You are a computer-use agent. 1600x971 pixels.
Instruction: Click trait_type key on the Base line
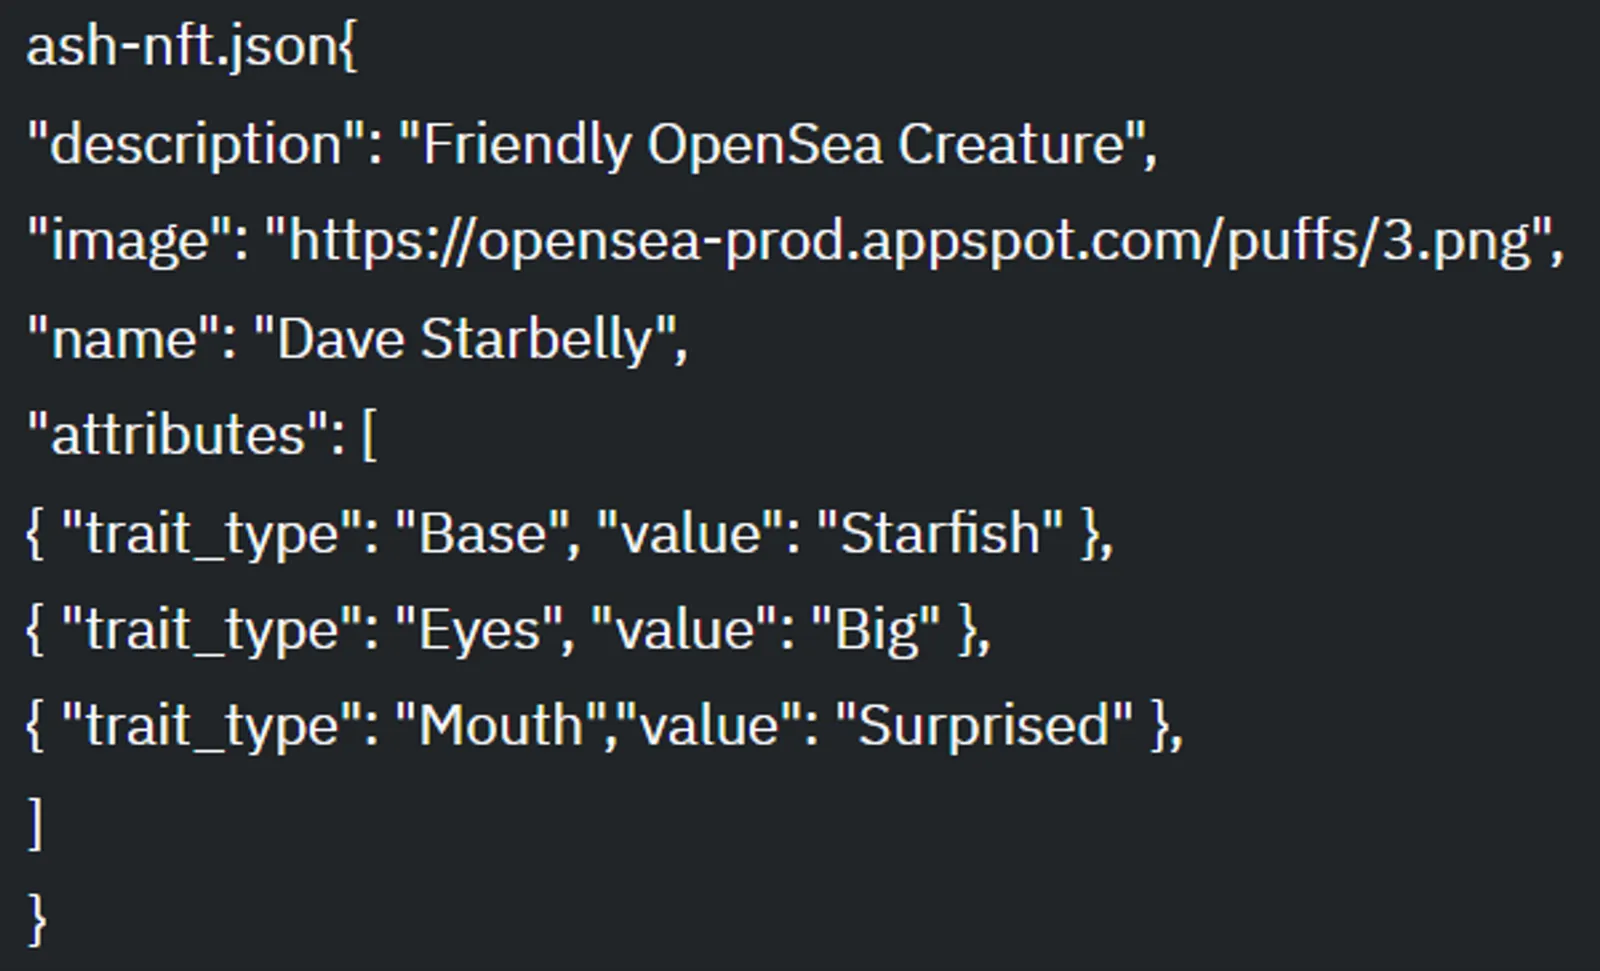213,532
